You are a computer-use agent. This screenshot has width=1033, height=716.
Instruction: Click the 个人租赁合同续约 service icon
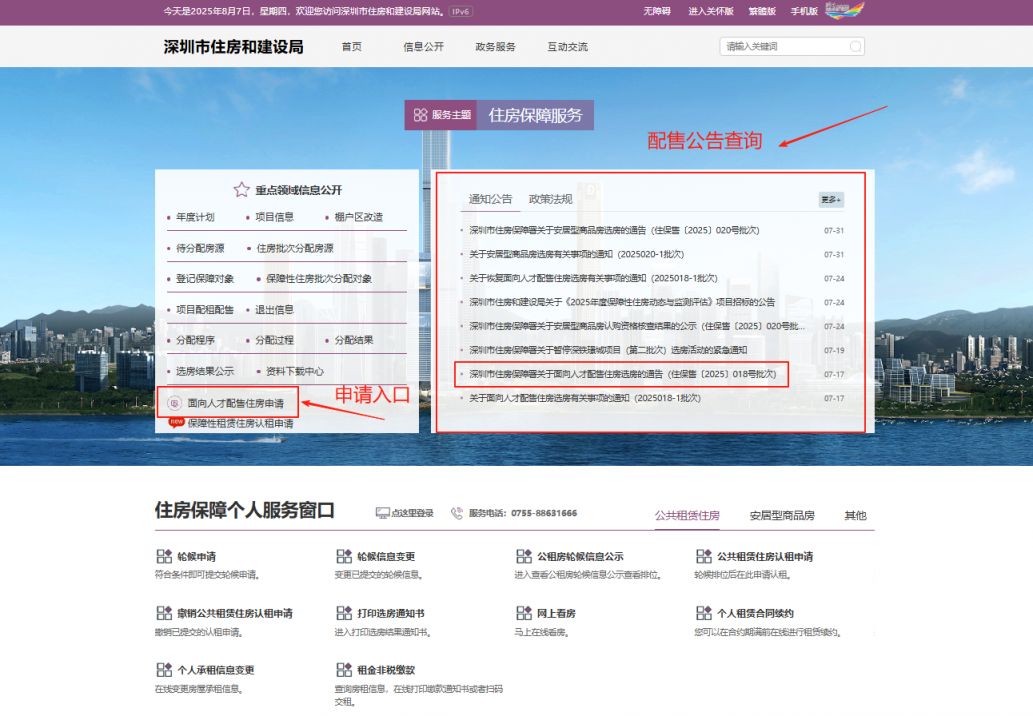pos(704,613)
